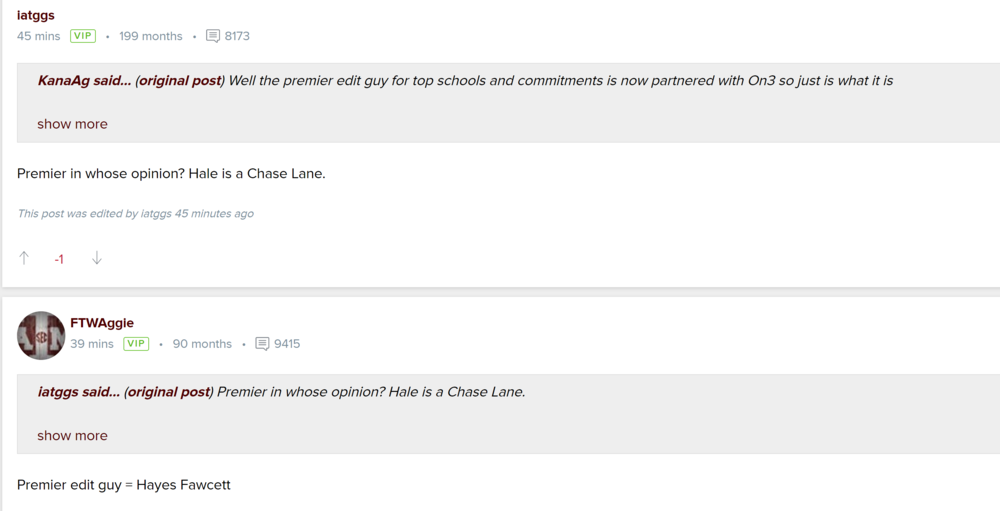Click "KanaAg said..." quote author

point(84,80)
